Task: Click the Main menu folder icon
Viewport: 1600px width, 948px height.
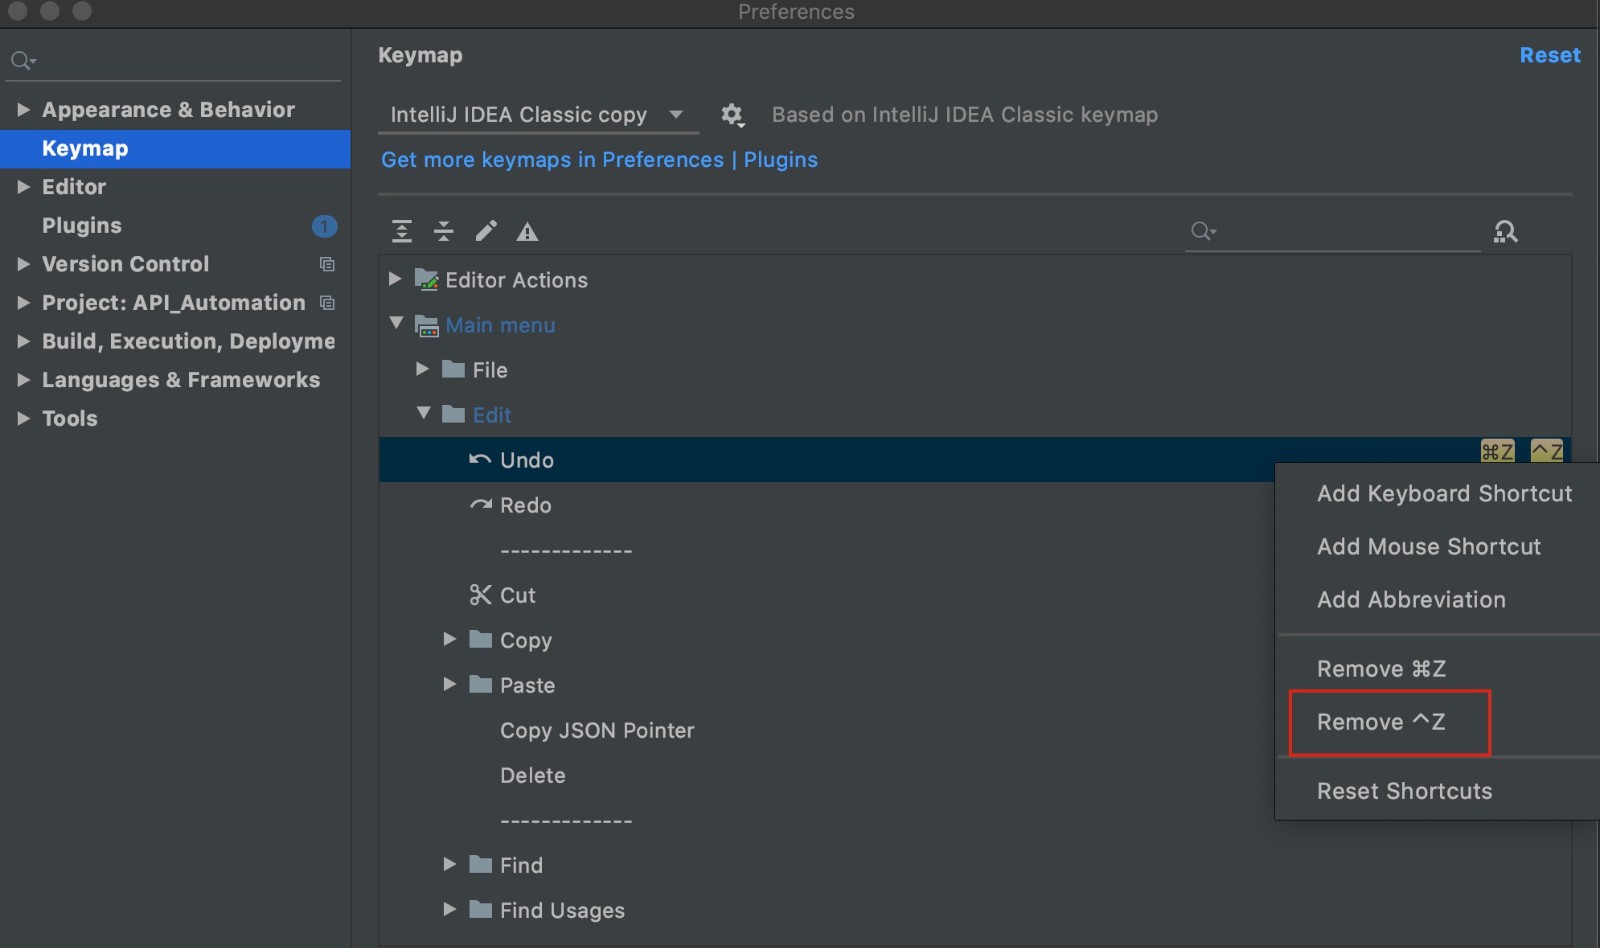Action: pos(427,325)
